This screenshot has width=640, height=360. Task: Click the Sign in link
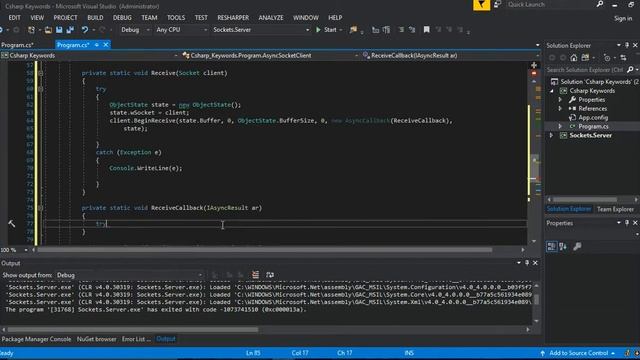(623, 18)
